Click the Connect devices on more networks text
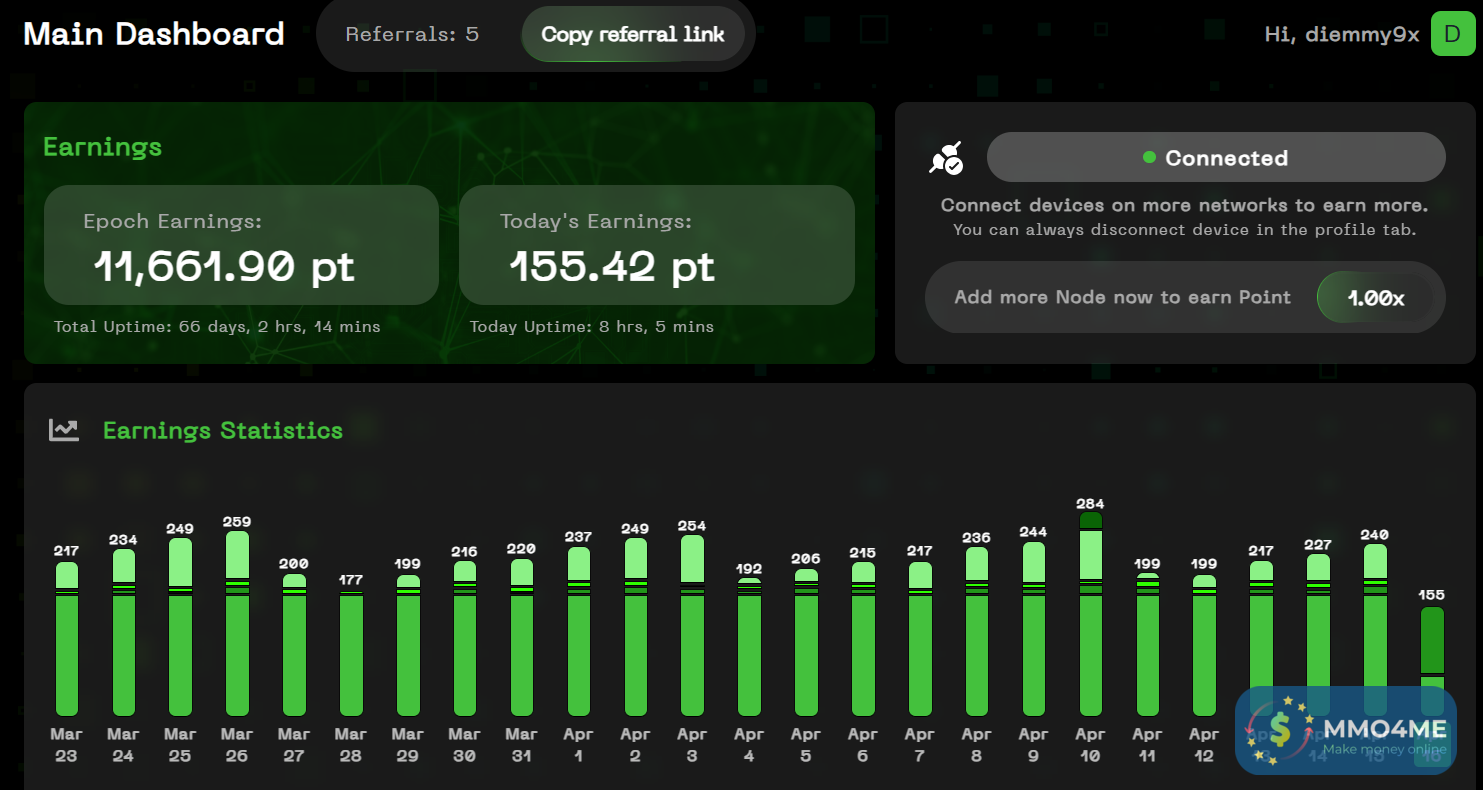Screen dimensions: 1483x790 pyautogui.click(x=1184, y=205)
